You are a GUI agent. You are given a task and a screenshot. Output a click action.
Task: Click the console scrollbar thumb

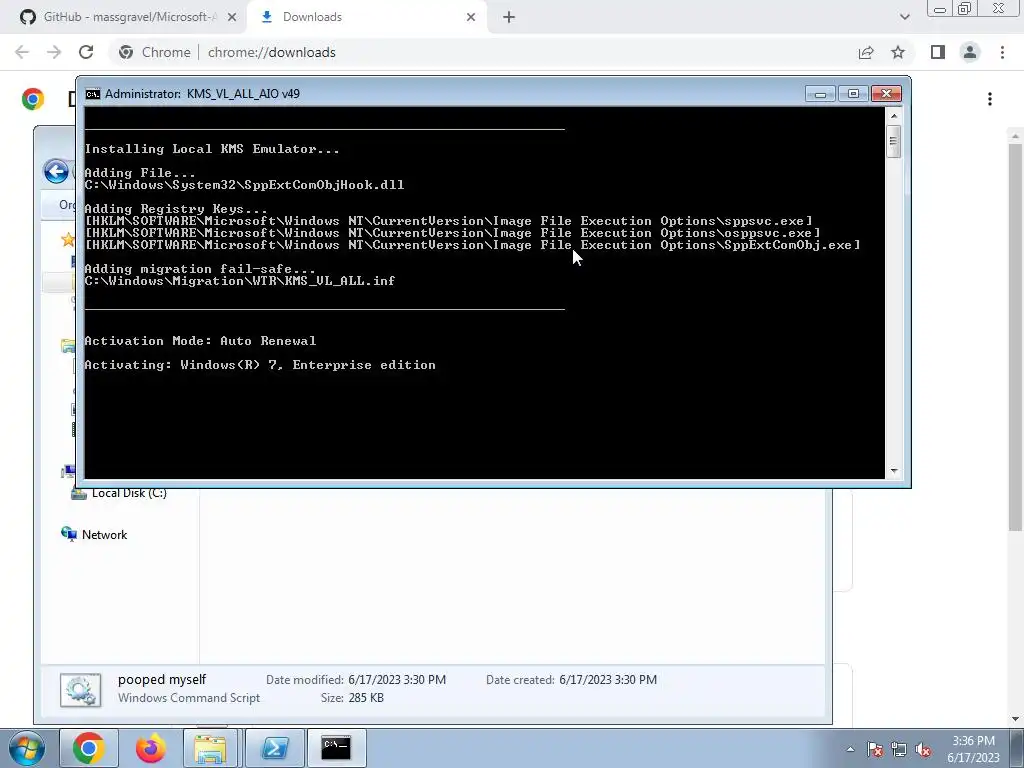click(894, 142)
